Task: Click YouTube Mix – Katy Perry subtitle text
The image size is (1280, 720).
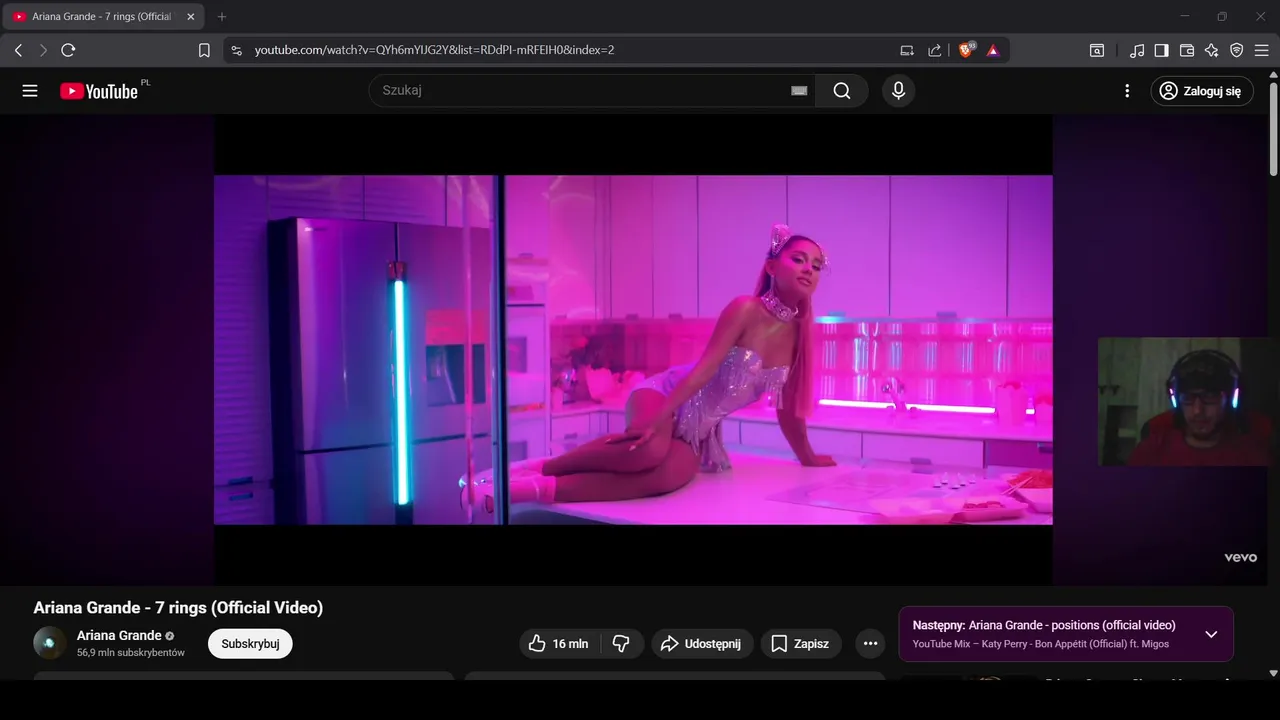Action: [1041, 644]
